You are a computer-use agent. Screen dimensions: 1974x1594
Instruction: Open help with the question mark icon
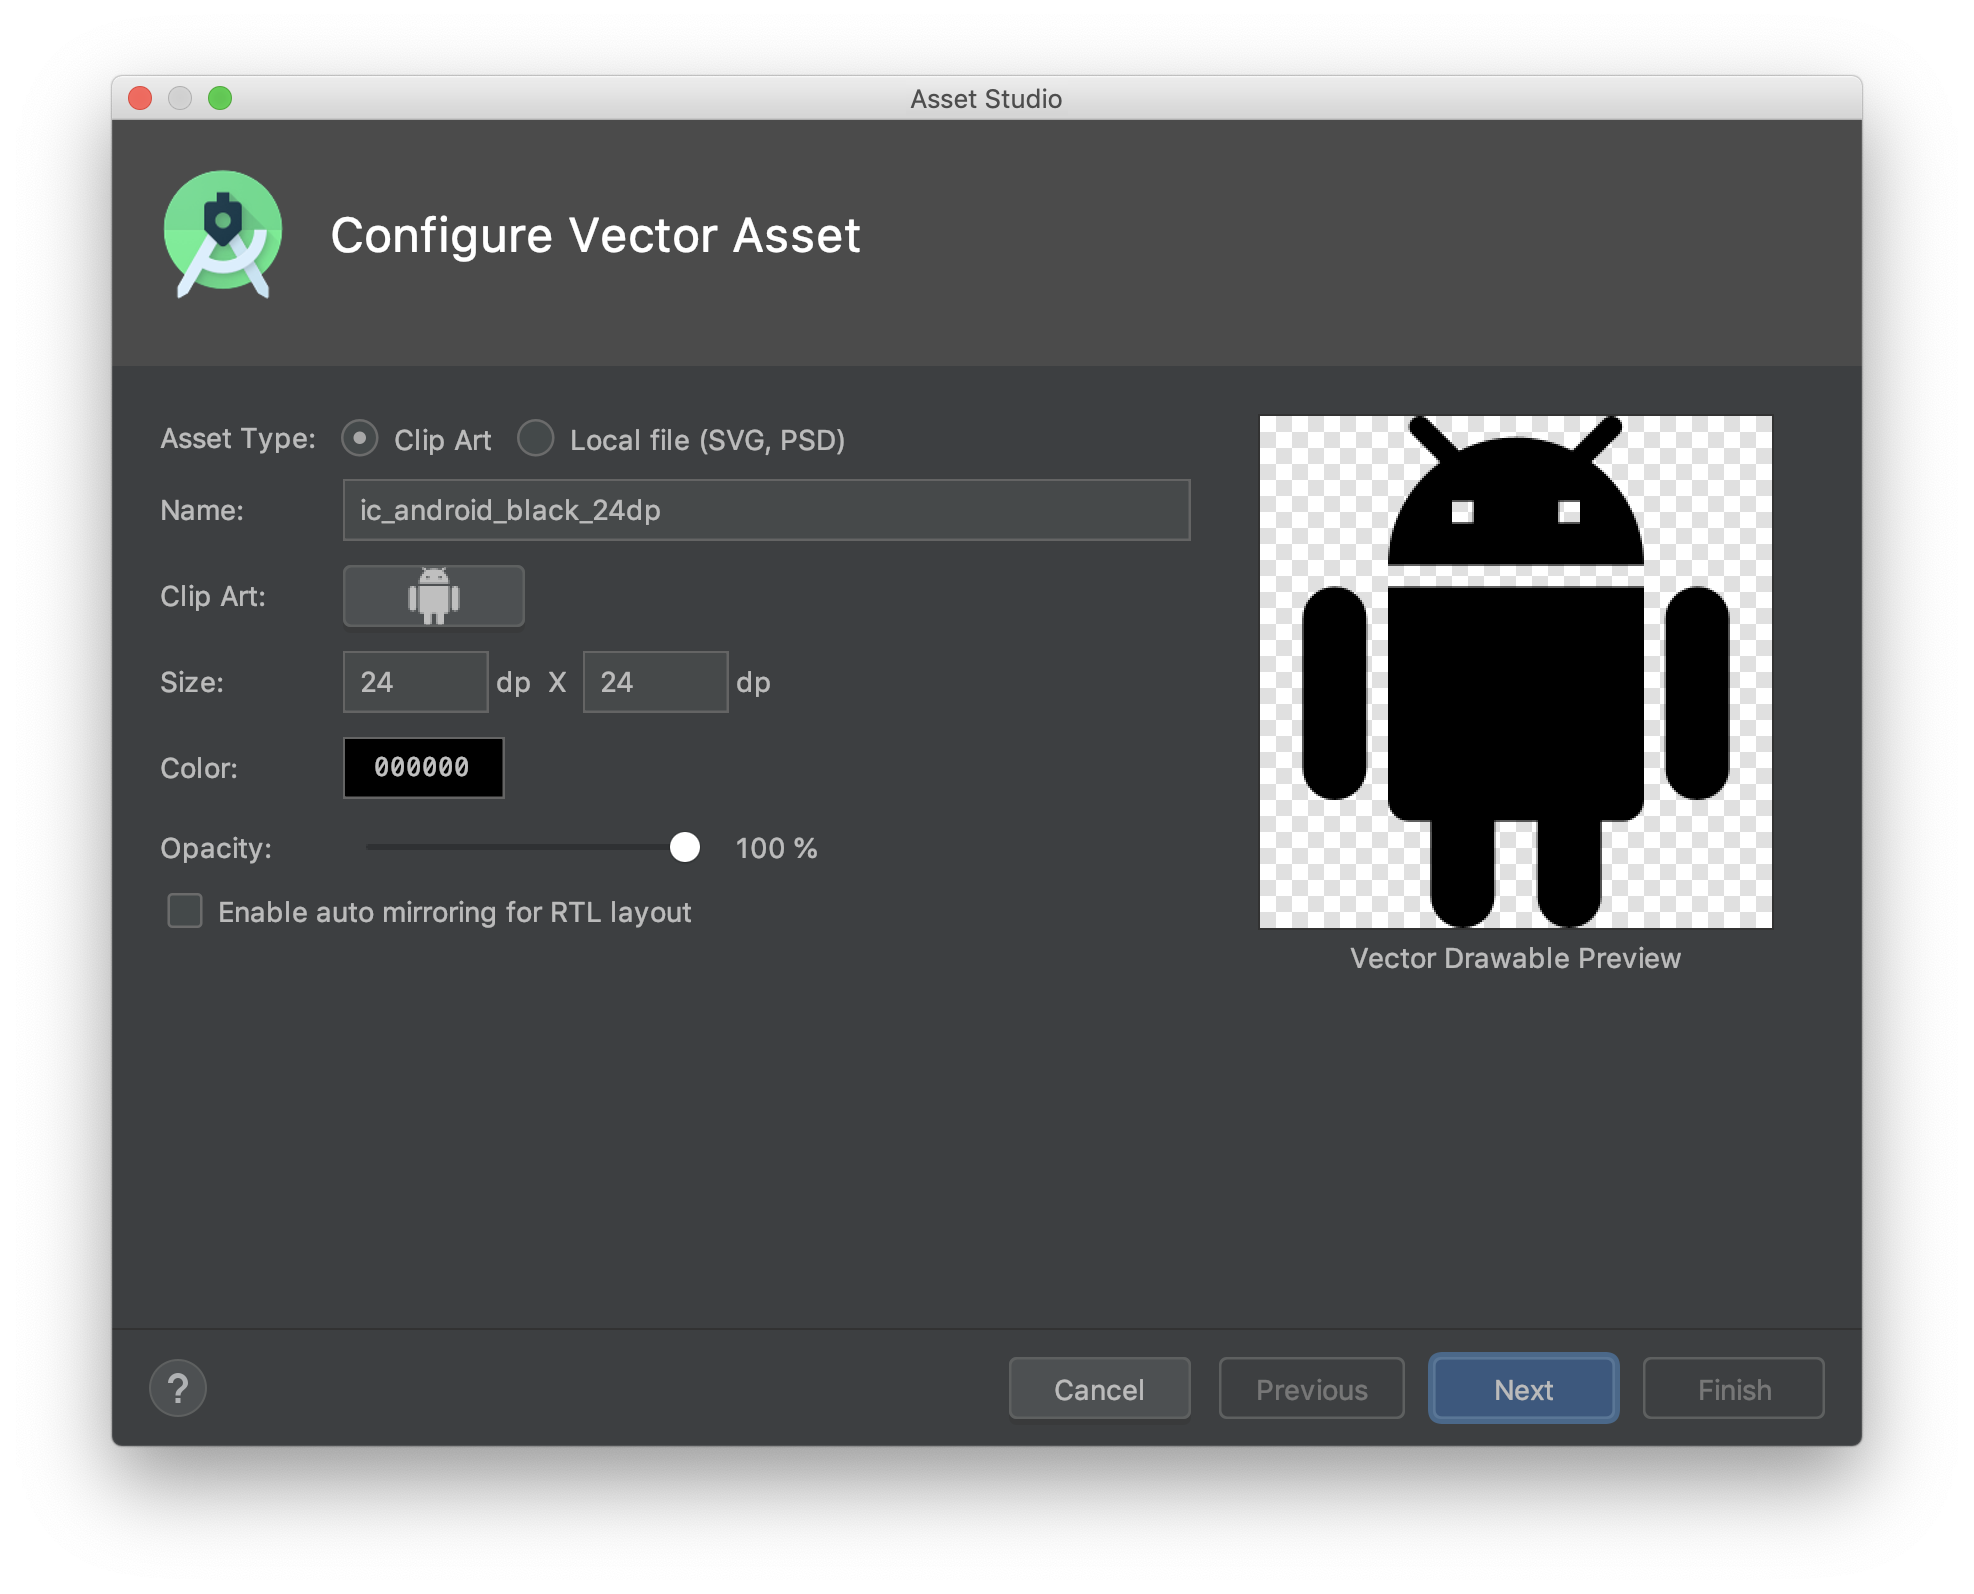[x=178, y=1388]
